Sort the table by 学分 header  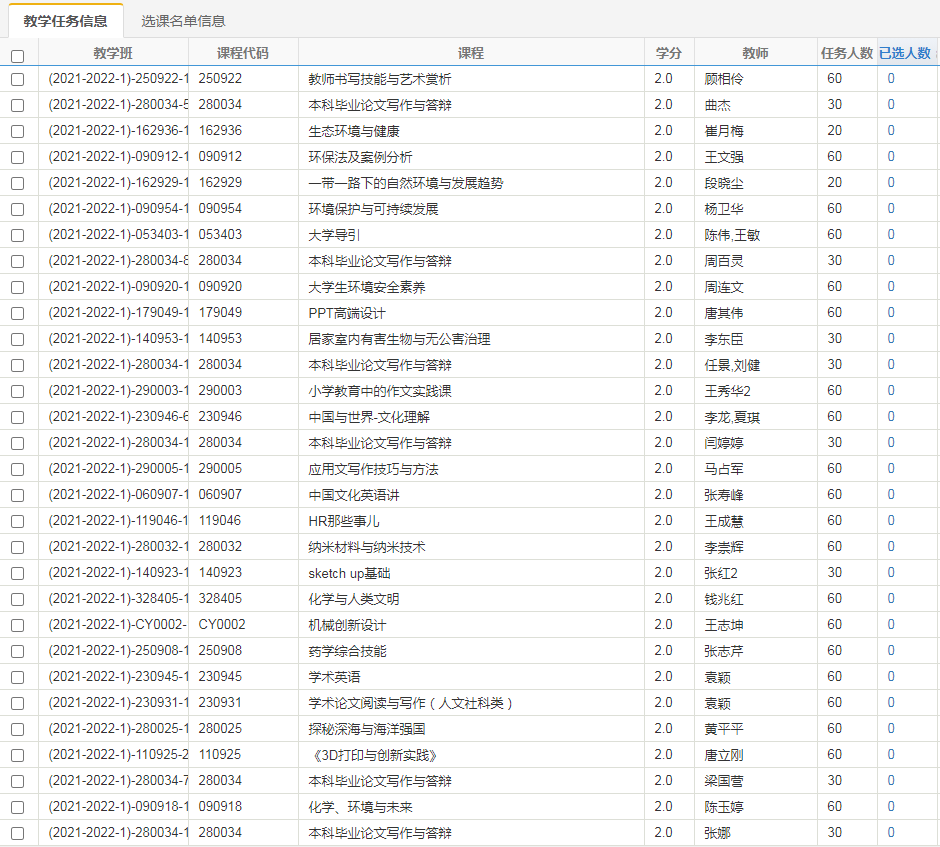click(669, 53)
